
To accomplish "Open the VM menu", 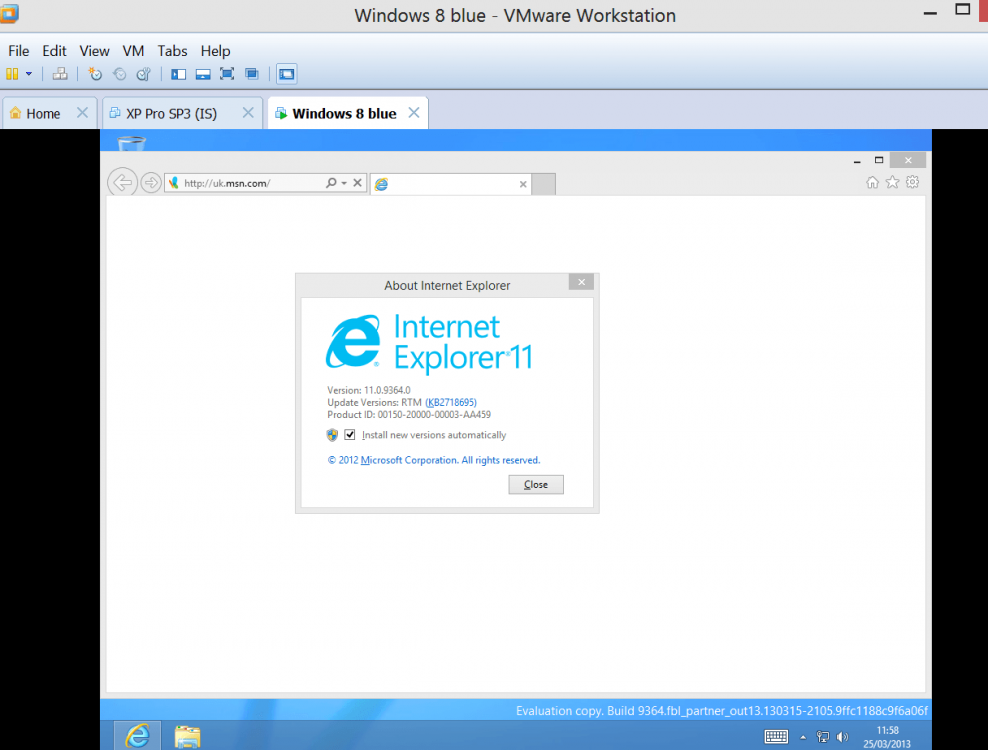I will [133, 50].
